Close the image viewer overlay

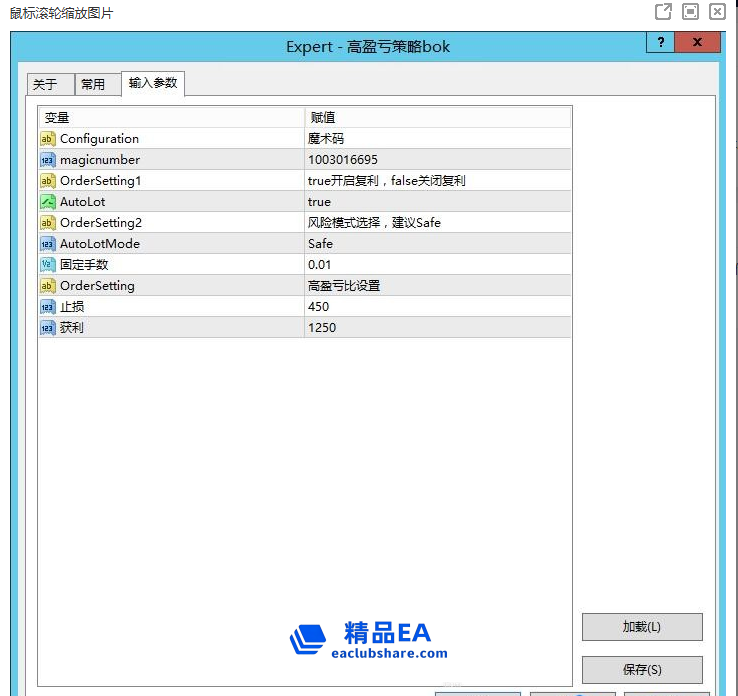[x=717, y=12]
